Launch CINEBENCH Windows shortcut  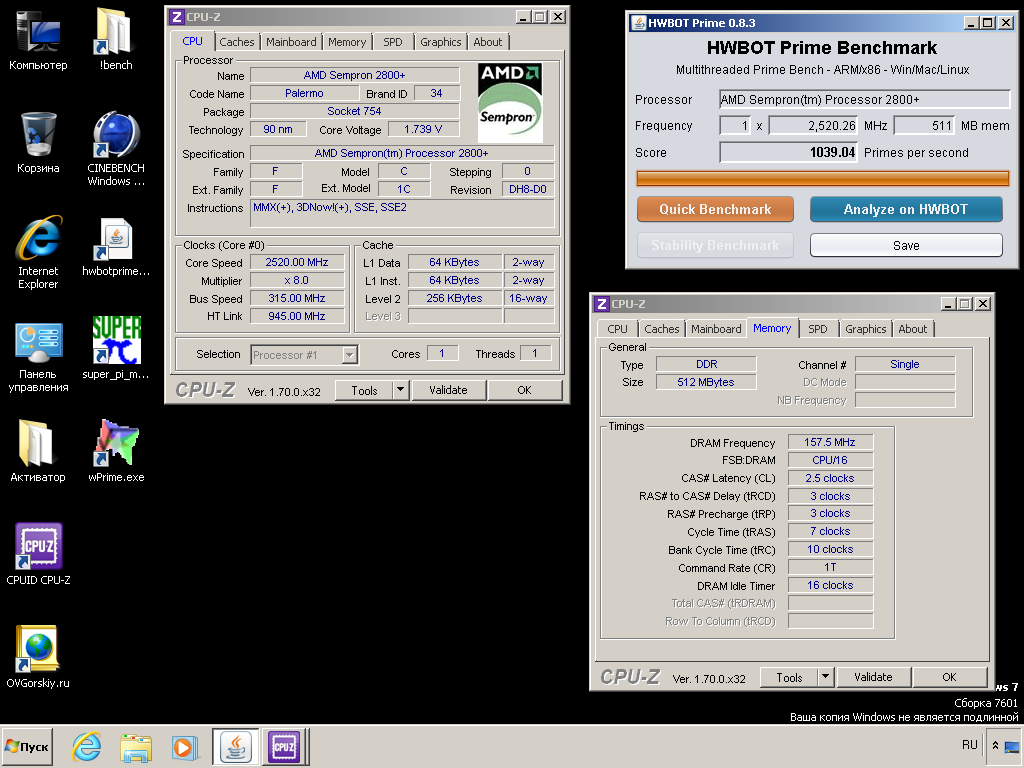116,149
